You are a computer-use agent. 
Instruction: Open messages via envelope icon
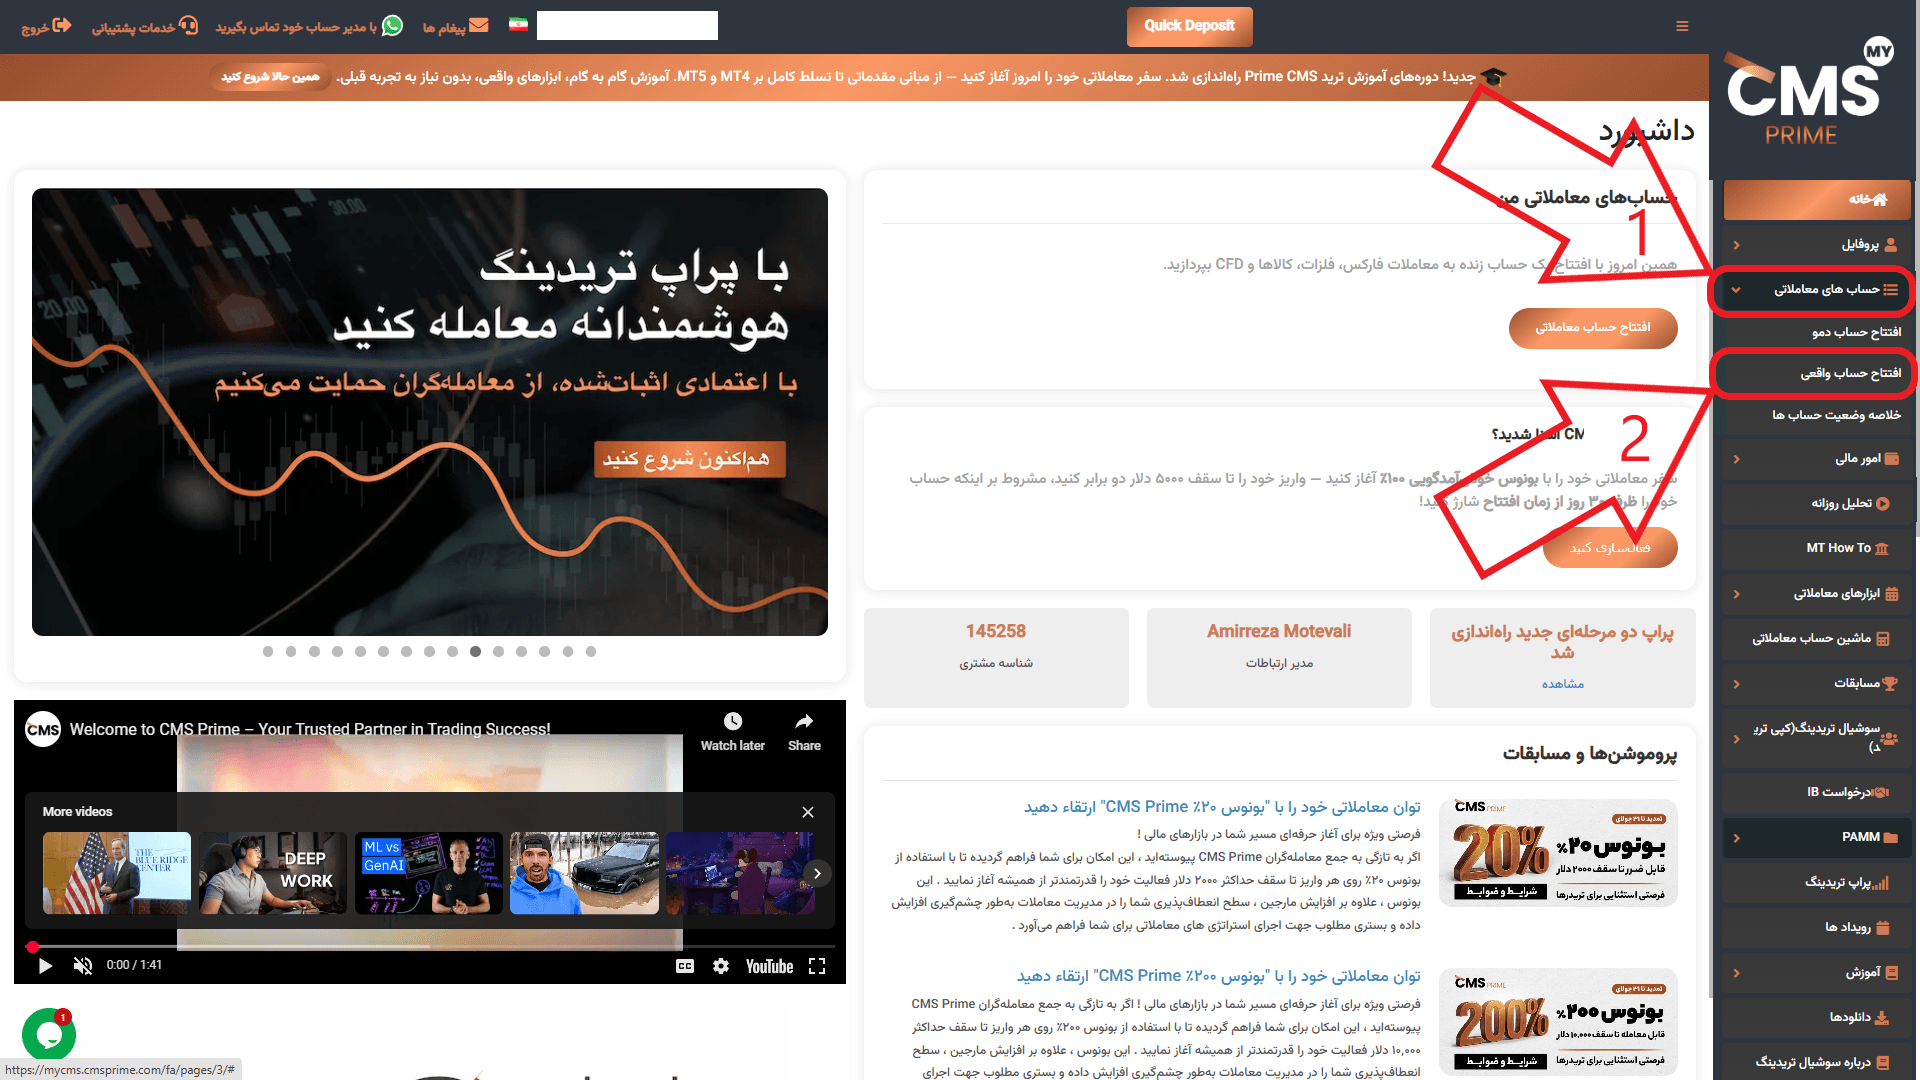tap(479, 25)
